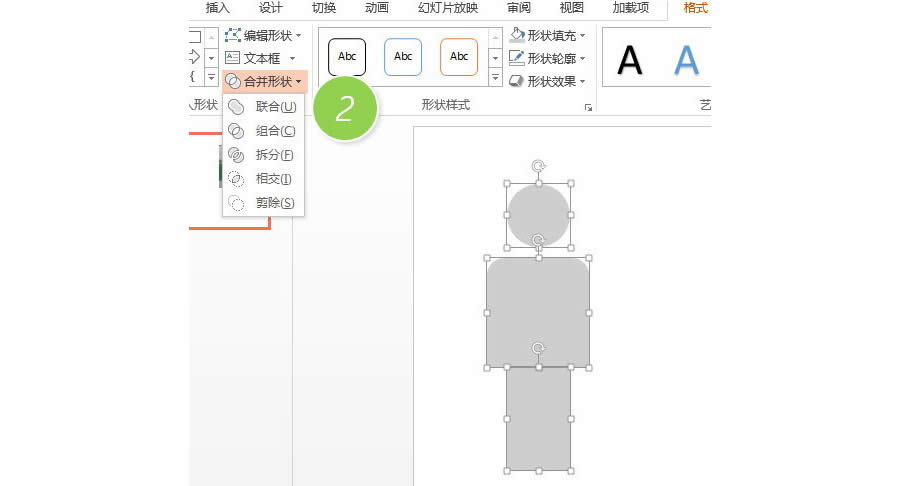Click the 形状轮廓 pen icon
900x486 pixels.
(x=517, y=58)
